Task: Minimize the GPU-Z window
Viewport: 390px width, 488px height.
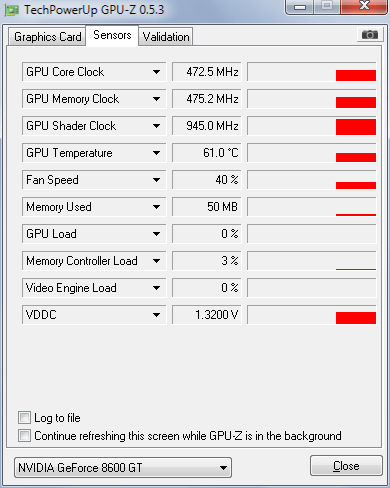Action: pos(300,7)
